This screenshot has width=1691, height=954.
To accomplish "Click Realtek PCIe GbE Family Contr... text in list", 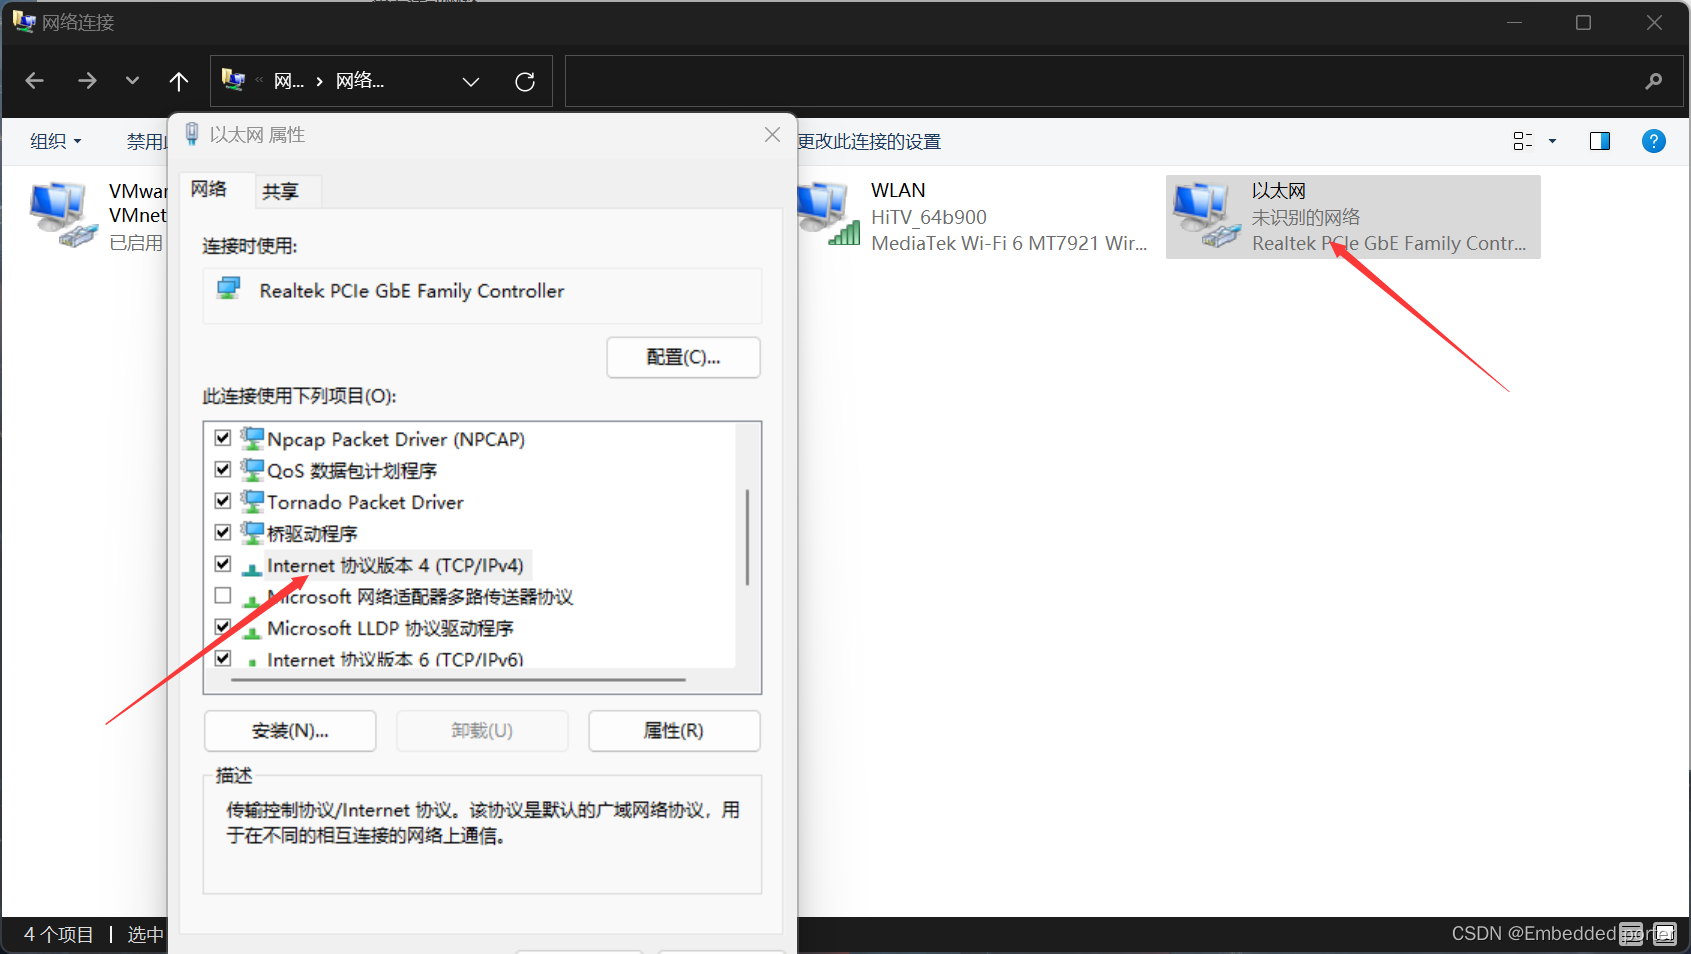I will [1389, 243].
